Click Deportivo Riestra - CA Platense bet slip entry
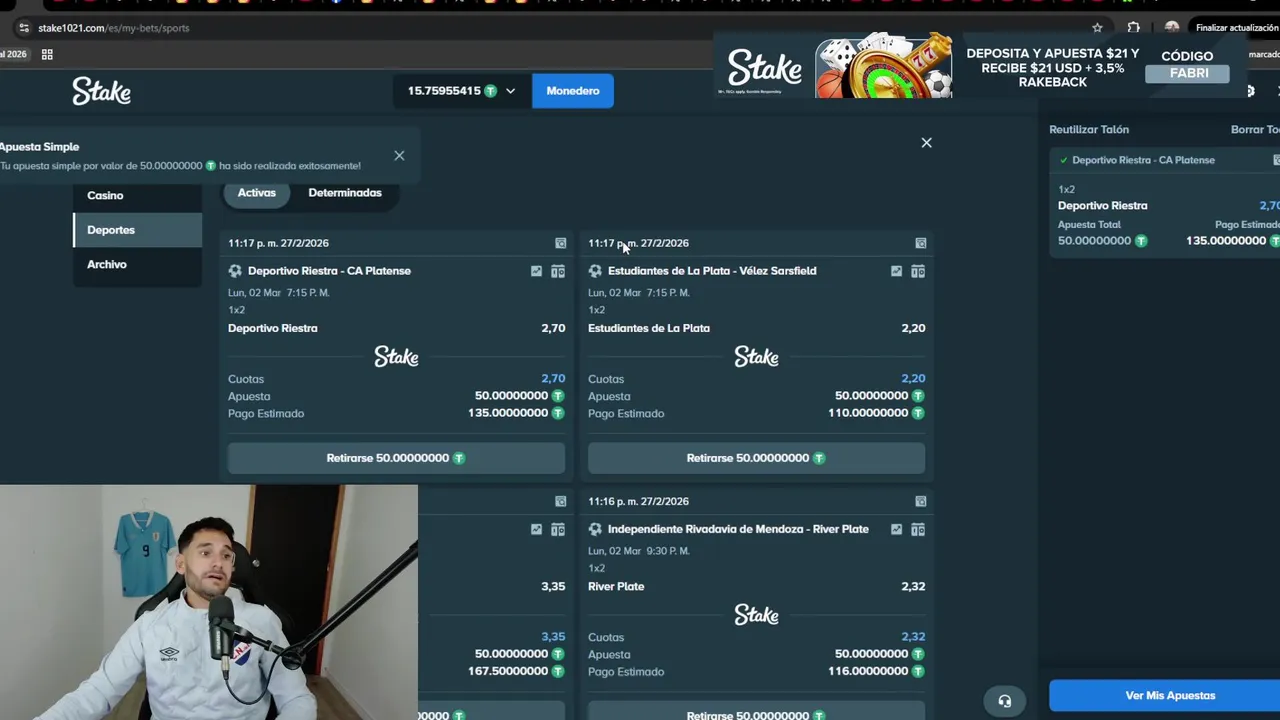The image size is (1280, 720). click(x=1143, y=160)
